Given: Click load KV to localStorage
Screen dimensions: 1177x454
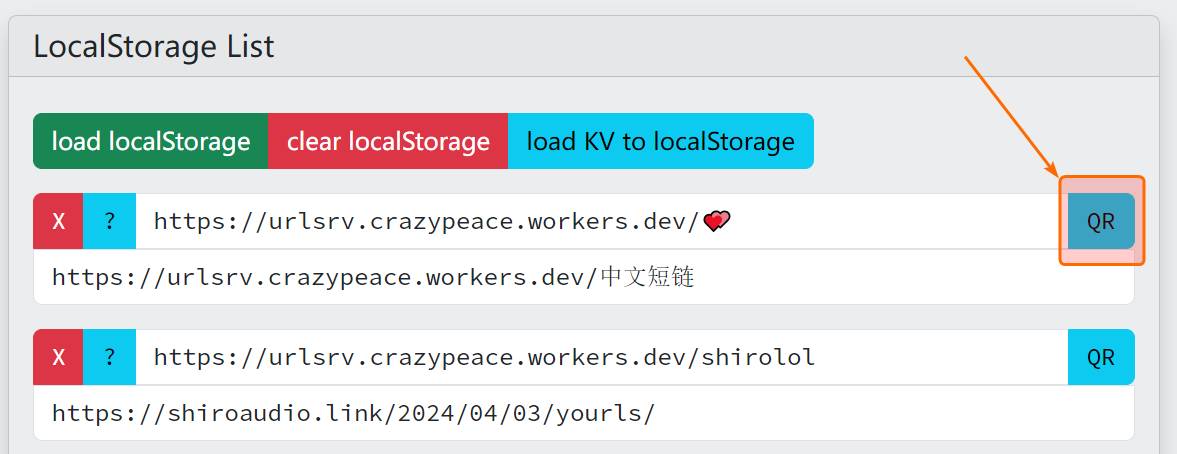Looking at the screenshot, I should [x=660, y=141].
